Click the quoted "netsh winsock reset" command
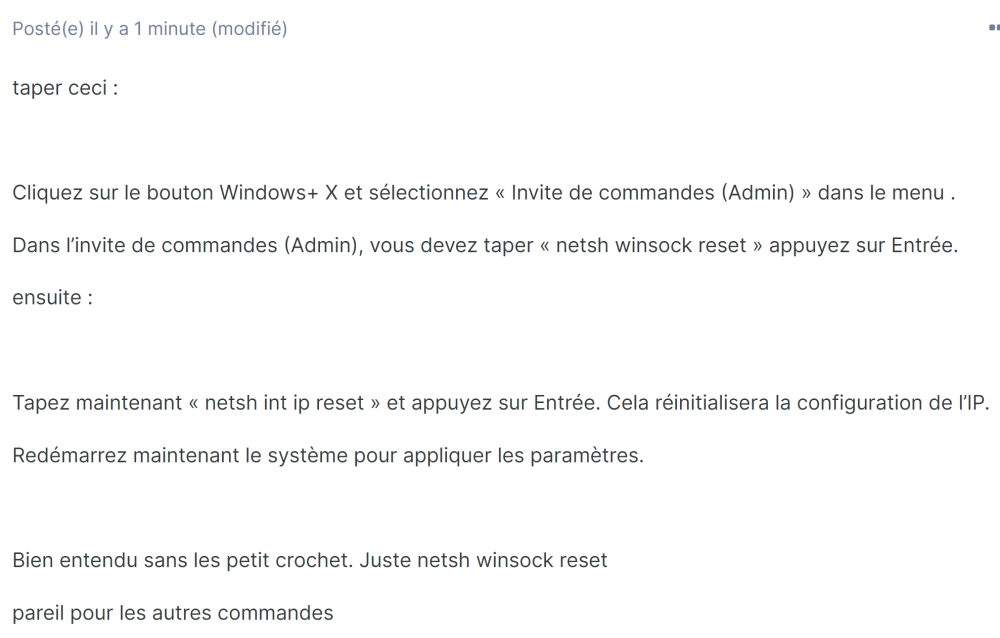 click(651, 245)
